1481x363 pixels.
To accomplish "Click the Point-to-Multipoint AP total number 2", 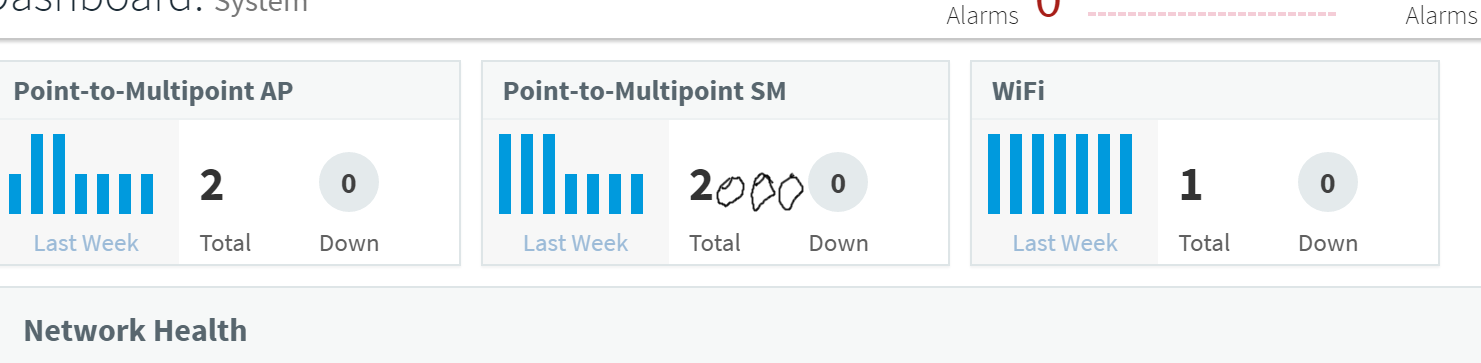I will [x=211, y=186].
